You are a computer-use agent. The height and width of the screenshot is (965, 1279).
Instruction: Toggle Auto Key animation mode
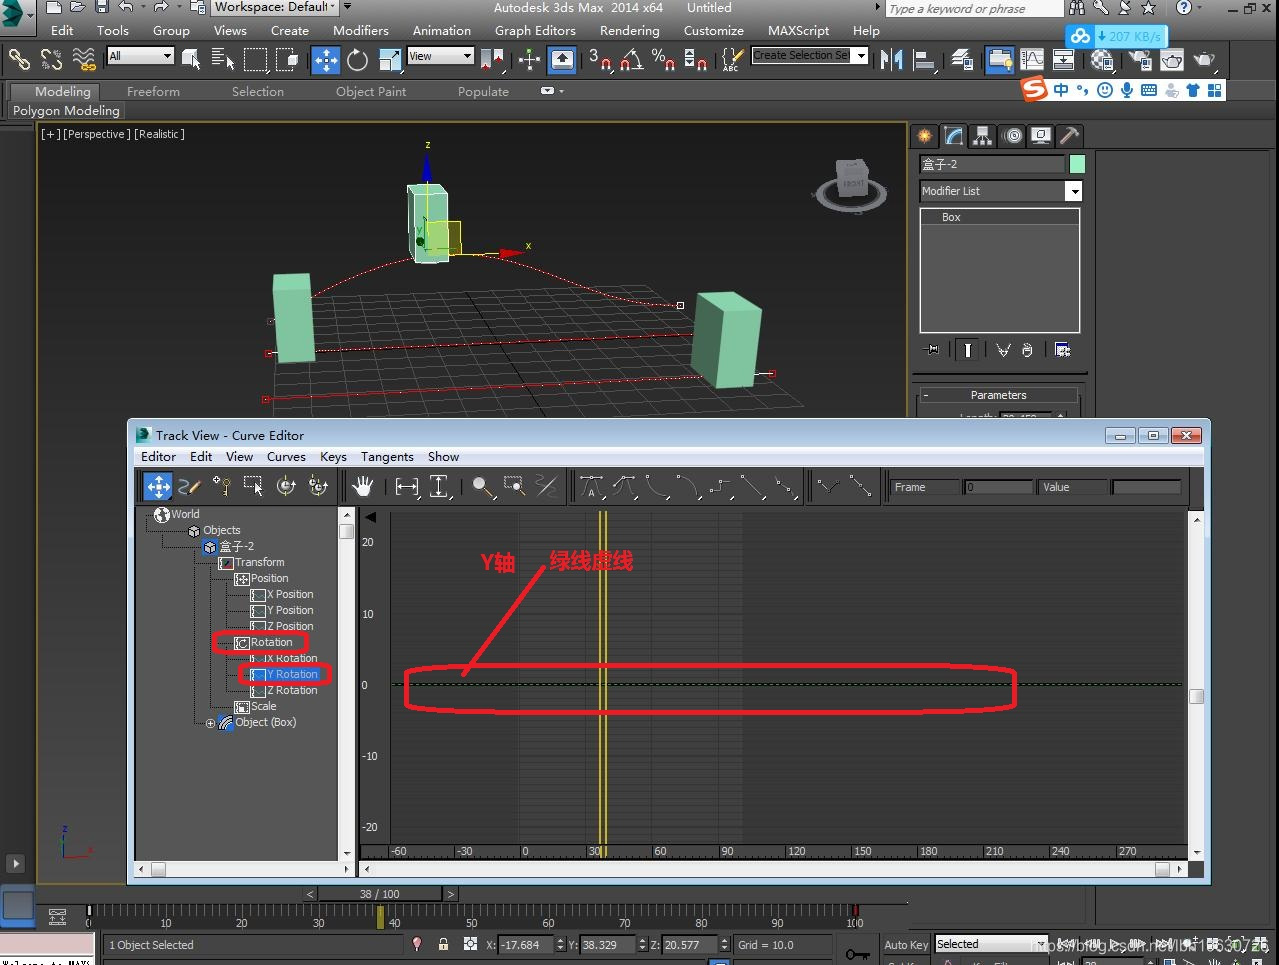(x=906, y=945)
